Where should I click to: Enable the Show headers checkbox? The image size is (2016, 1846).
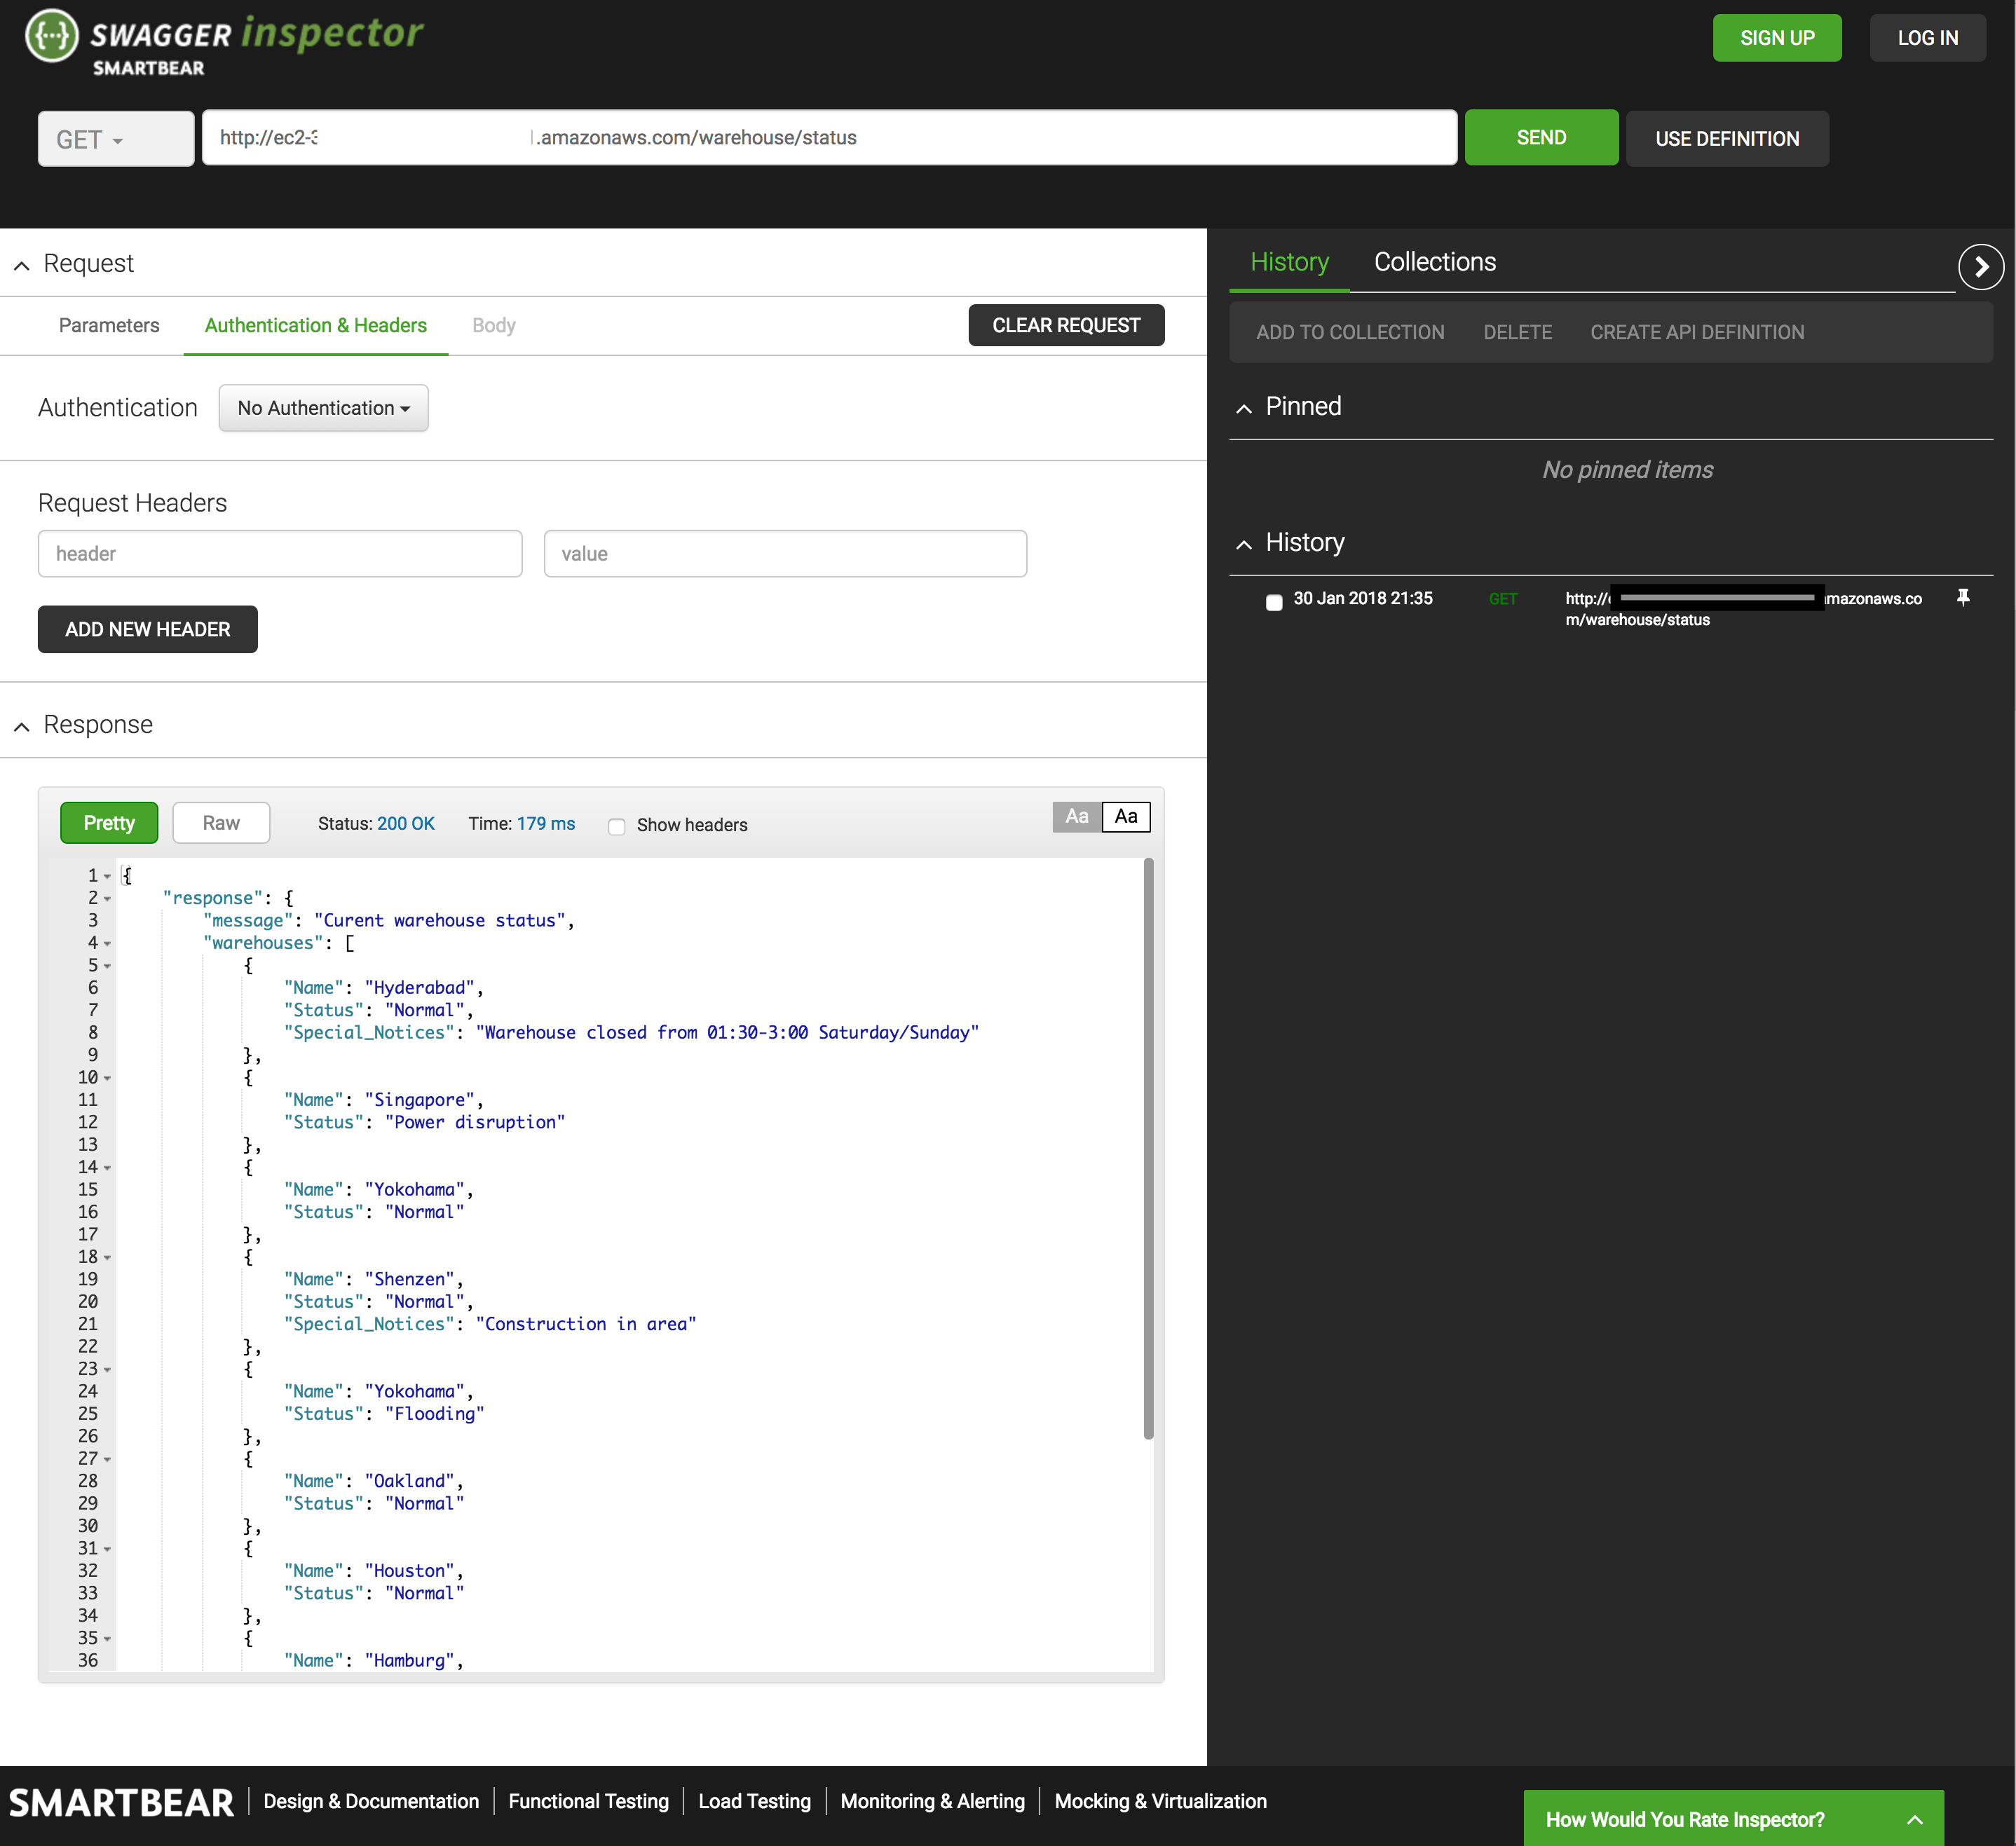(x=617, y=826)
